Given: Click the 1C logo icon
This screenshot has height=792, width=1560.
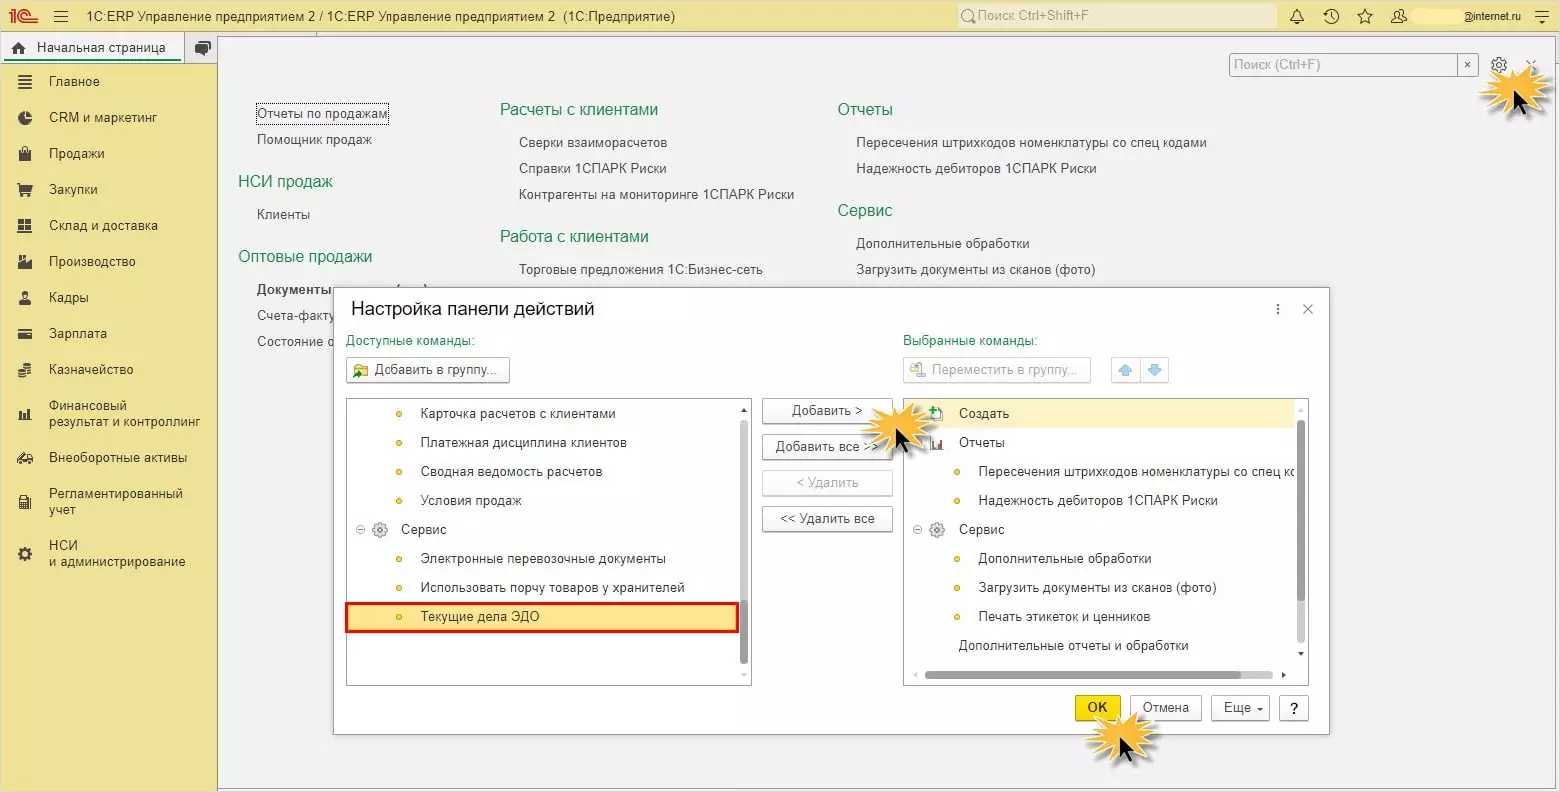Looking at the screenshot, I should [x=23, y=16].
